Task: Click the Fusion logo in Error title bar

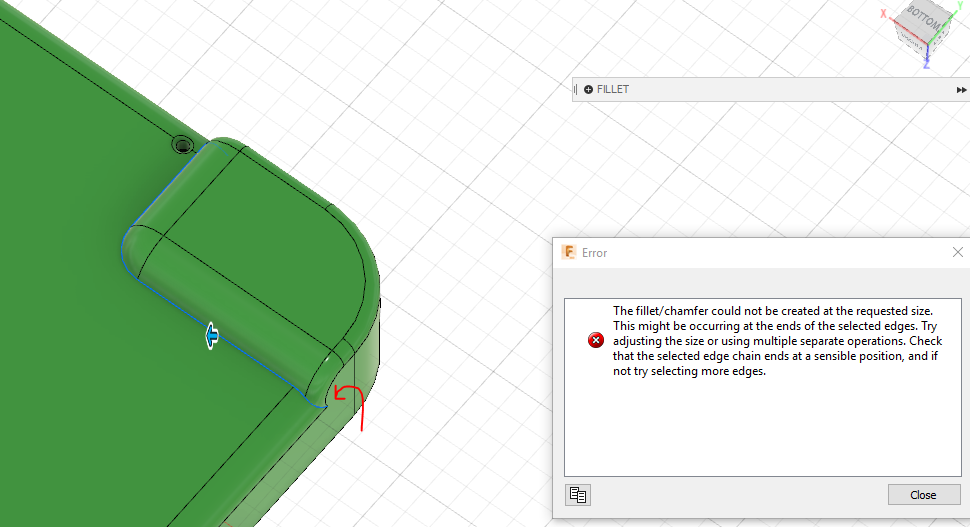Action: [x=568, y=252]
